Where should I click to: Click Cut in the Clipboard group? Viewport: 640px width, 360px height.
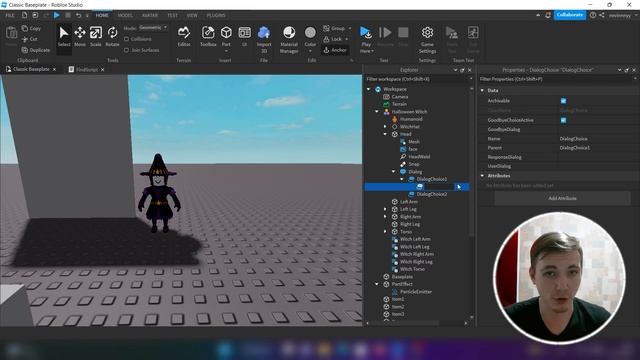coord(29,39)
